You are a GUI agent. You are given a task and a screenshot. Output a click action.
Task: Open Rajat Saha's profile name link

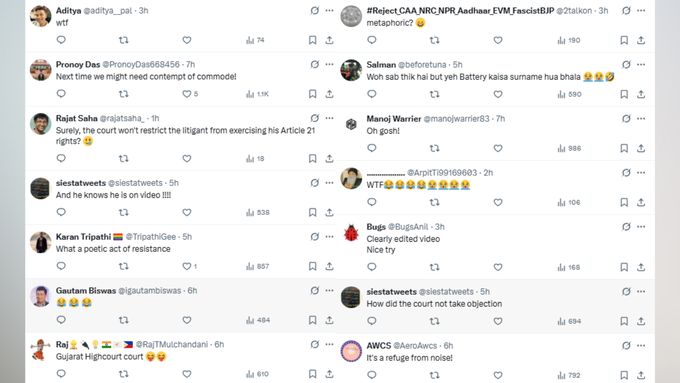[x=77, y=118]
